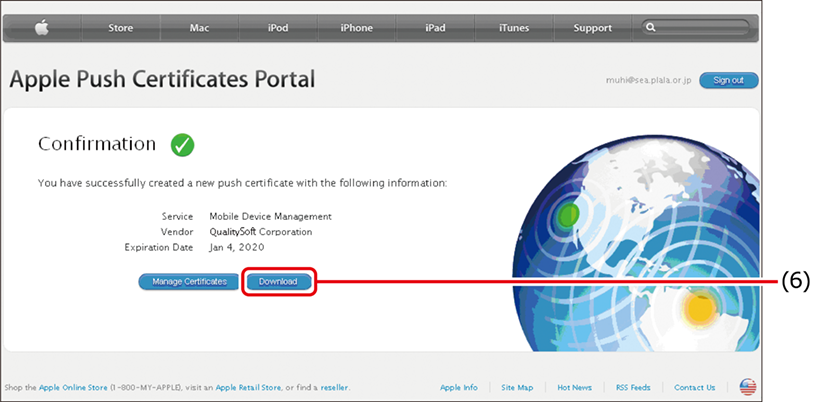This screenshot has height=402, width=813.
Task: Click the Apple Push Certificates Portal heading
Action: (162, 79)
